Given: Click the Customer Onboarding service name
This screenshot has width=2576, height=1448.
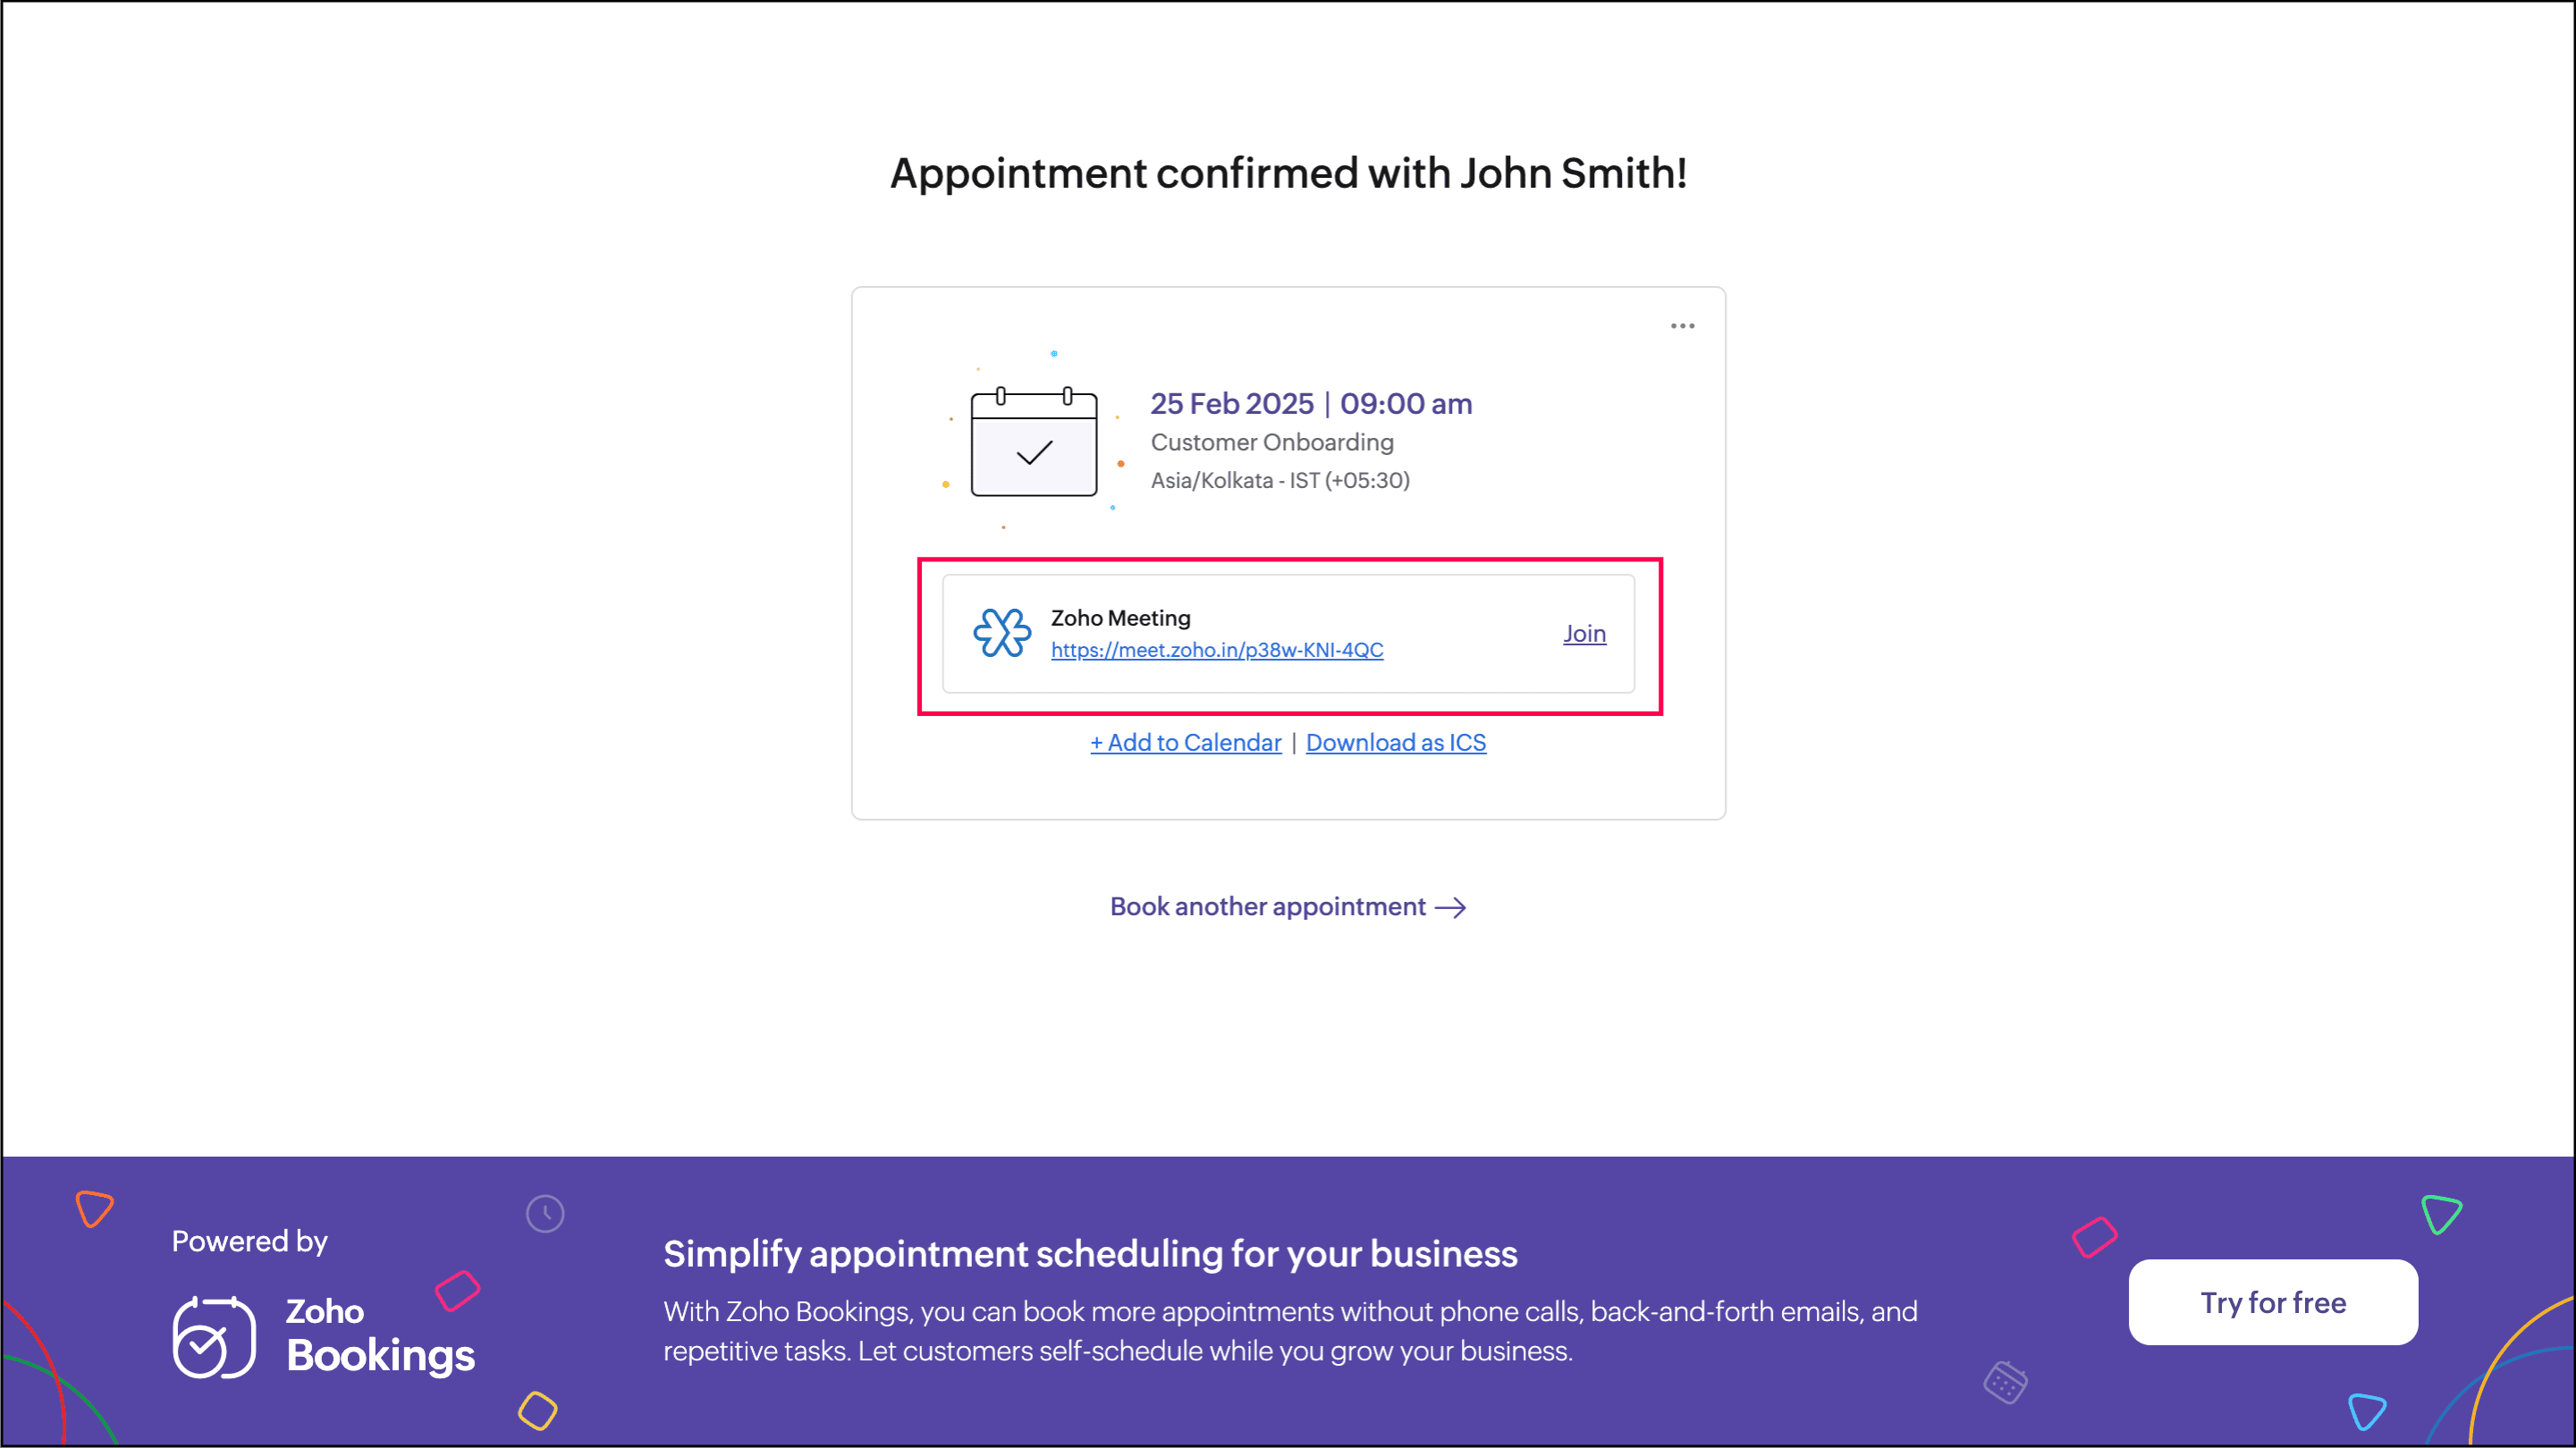Looking at the screenshot, I should click(1271, 443).
